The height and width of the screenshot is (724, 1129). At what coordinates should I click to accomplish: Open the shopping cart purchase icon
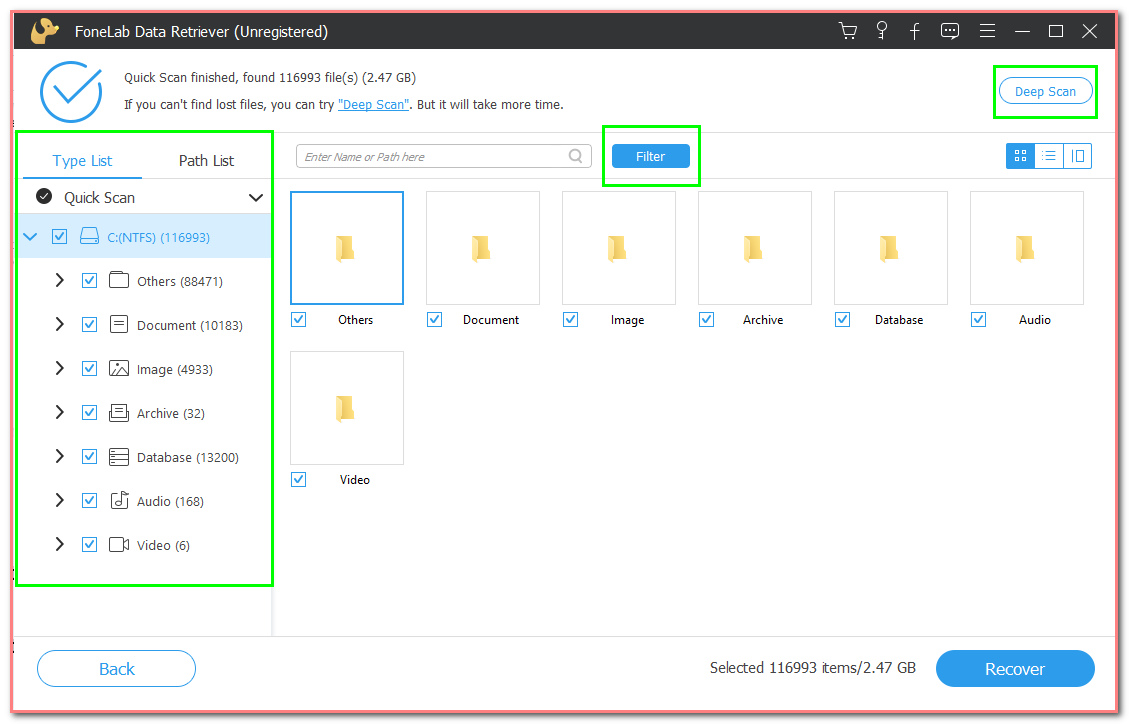pos(847,31)
